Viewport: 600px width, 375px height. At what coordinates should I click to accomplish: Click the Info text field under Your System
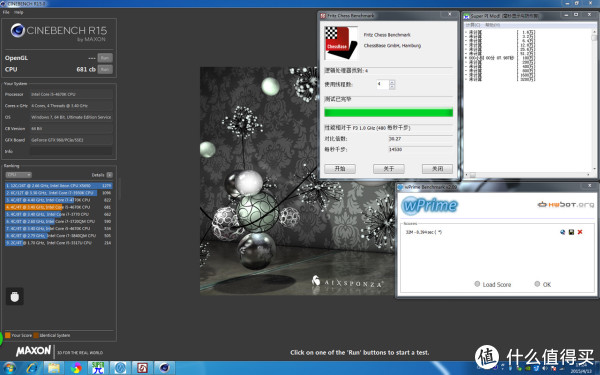click(71, 151)
